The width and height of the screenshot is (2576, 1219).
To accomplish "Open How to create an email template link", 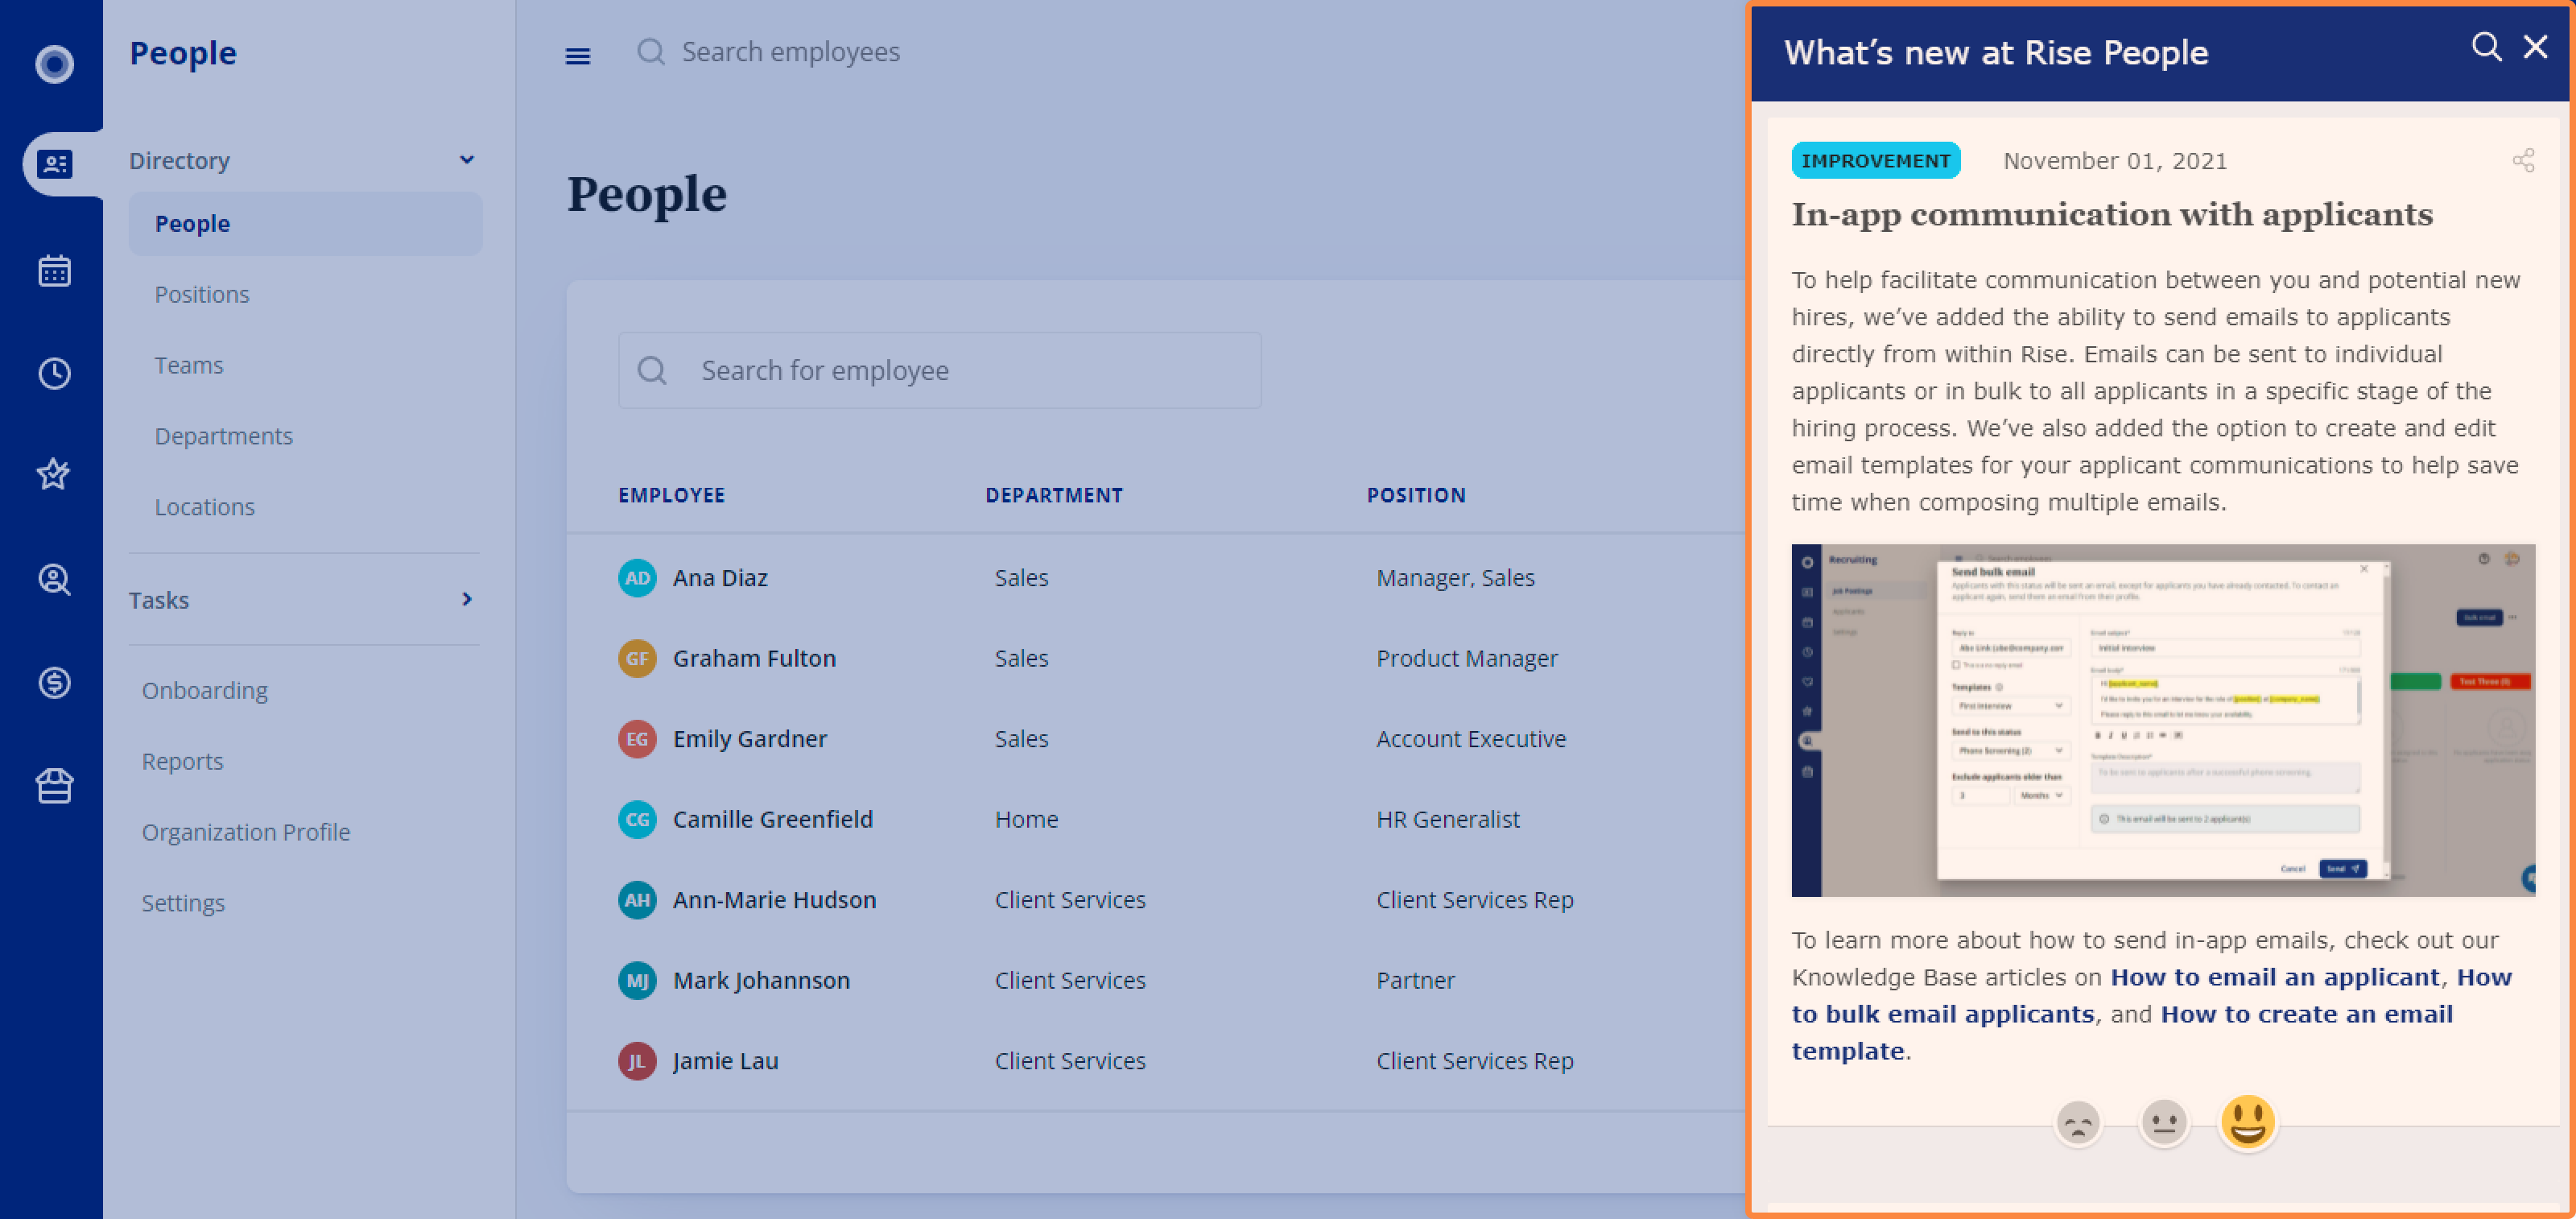I will tap(2306, 1014).
